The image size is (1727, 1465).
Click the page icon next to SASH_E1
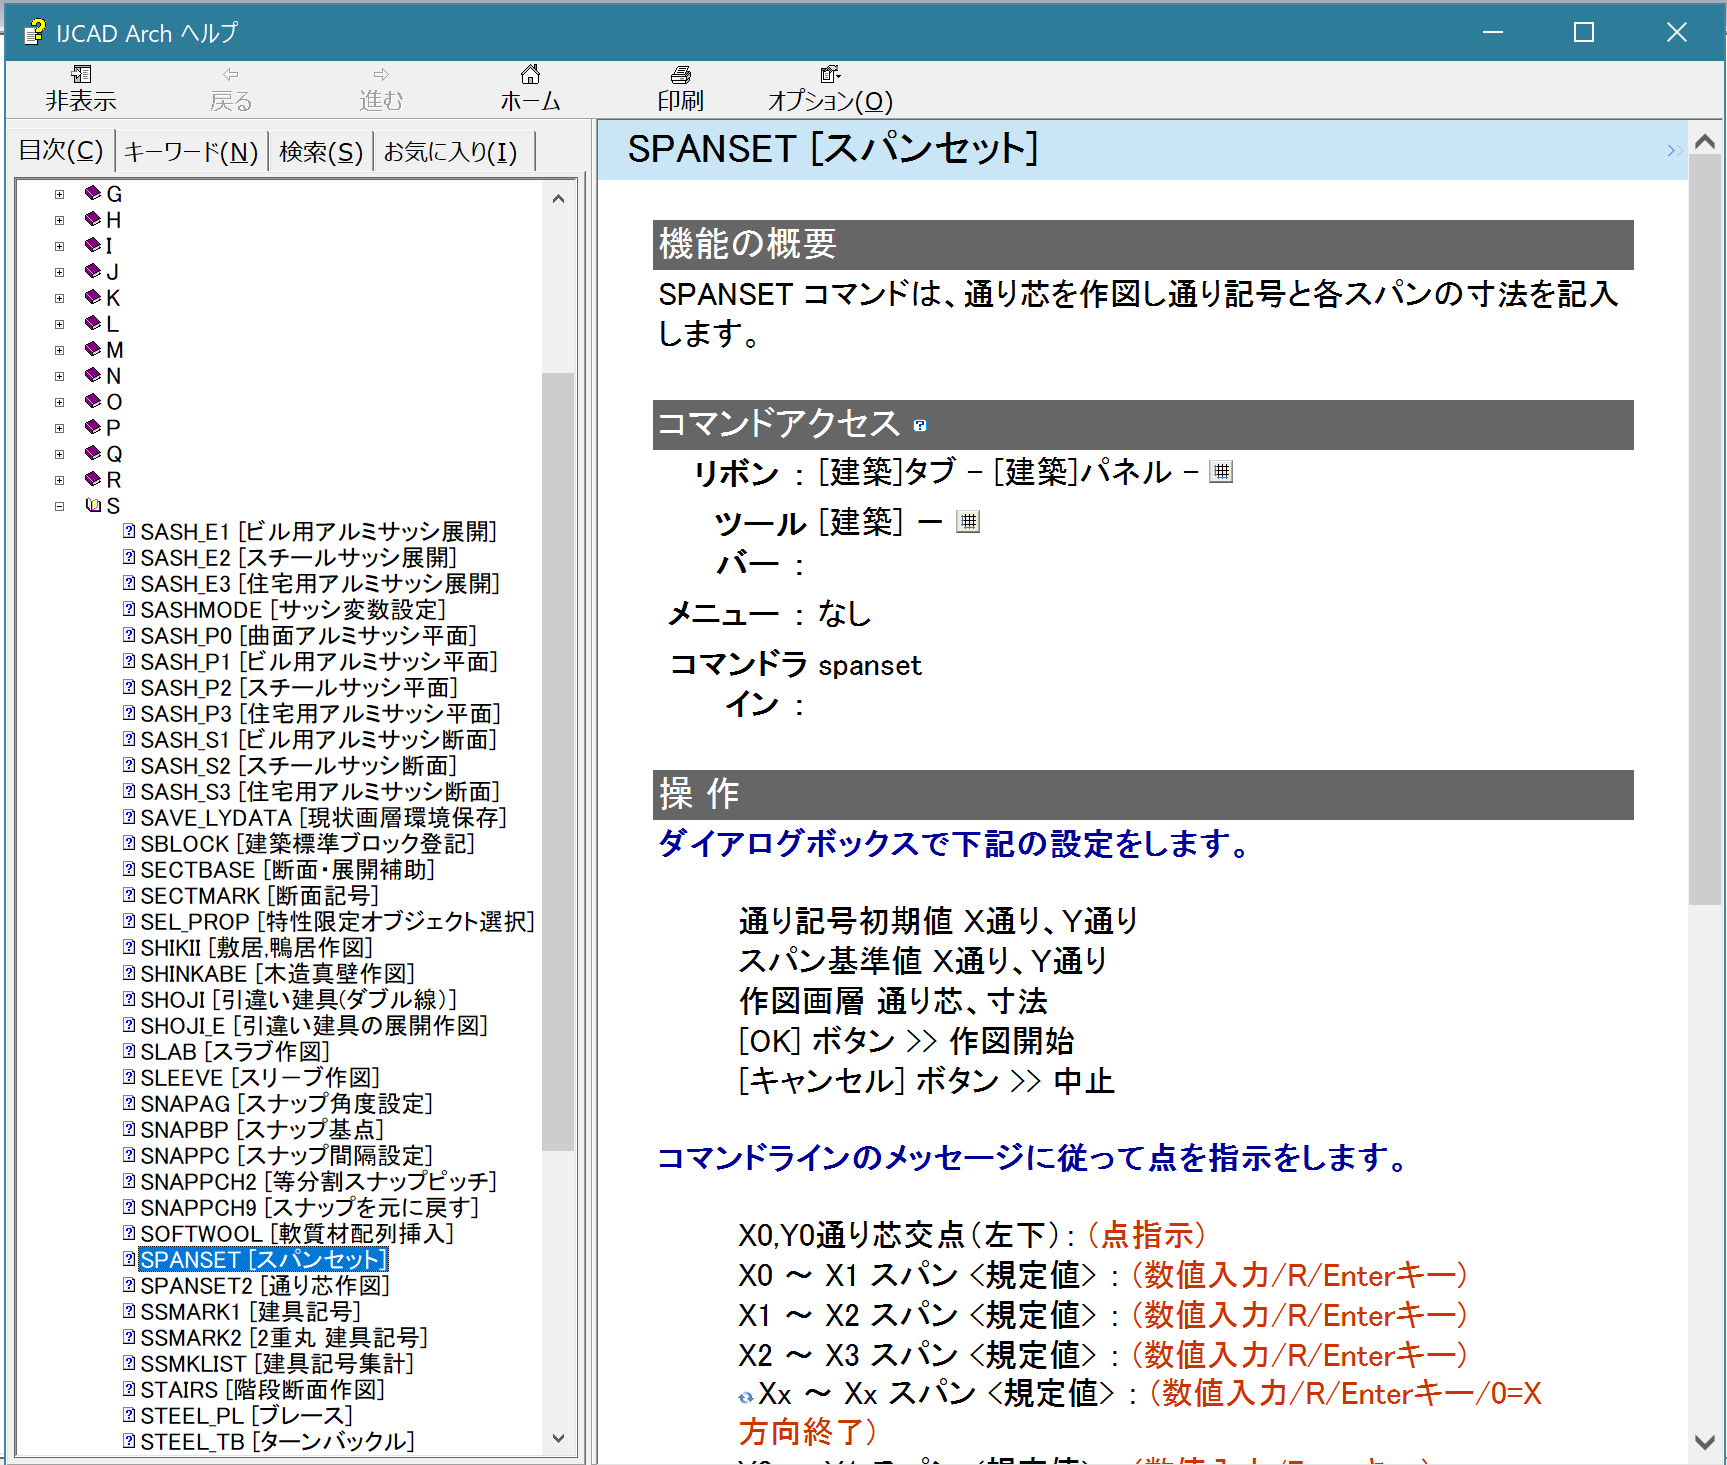click(129, 531)
